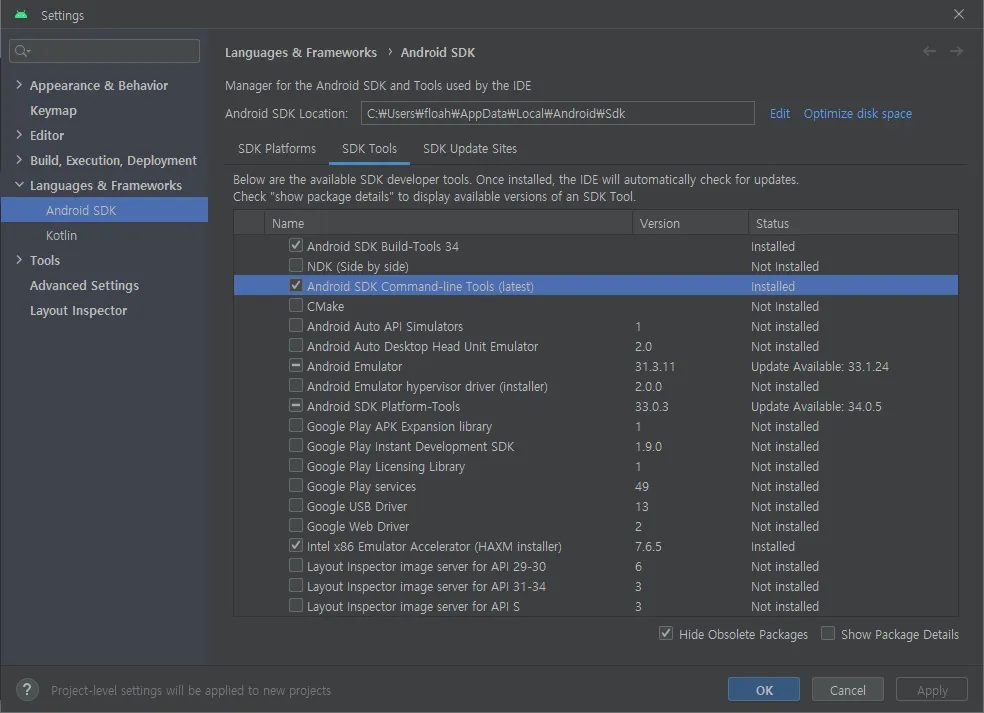Enable the CMake checkbox
This screenshot has width=984, height=713.
pyautogui.click(x=296, y=306)
